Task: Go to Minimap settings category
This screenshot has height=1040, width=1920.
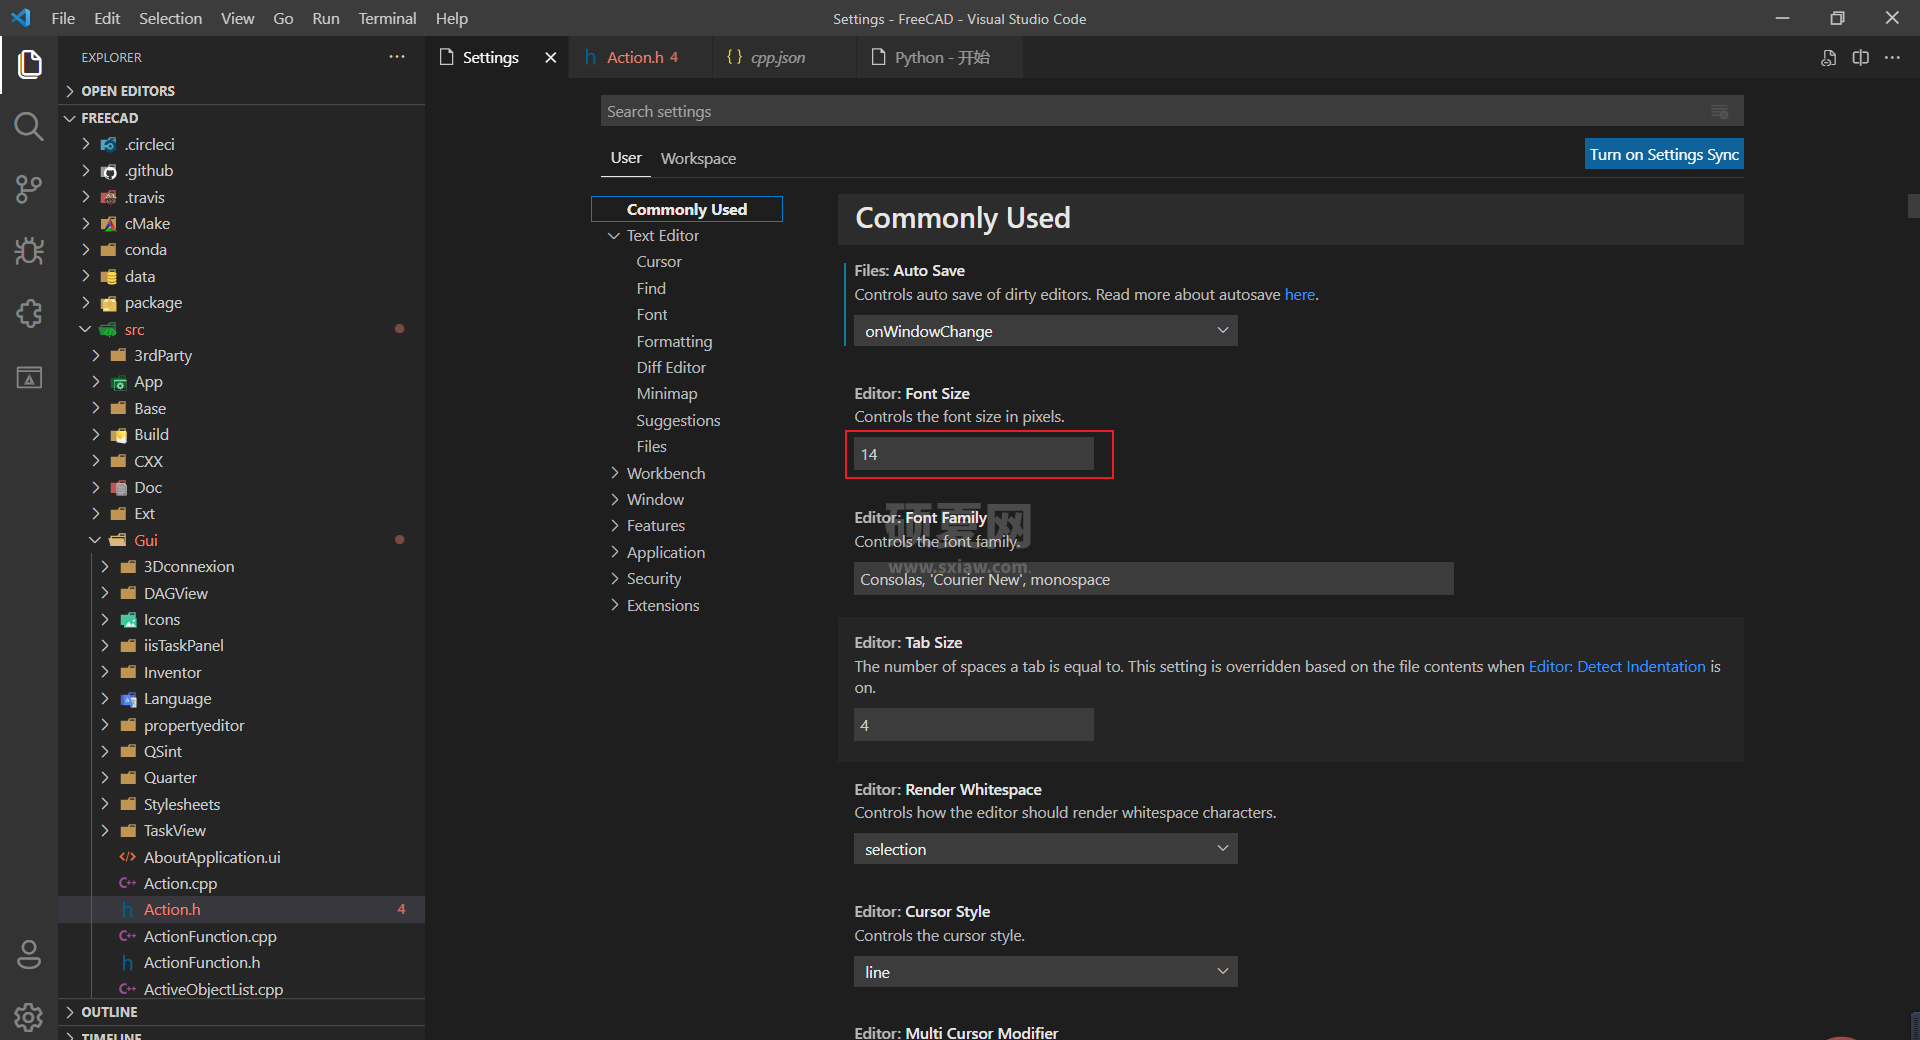Action: (667, 394)
